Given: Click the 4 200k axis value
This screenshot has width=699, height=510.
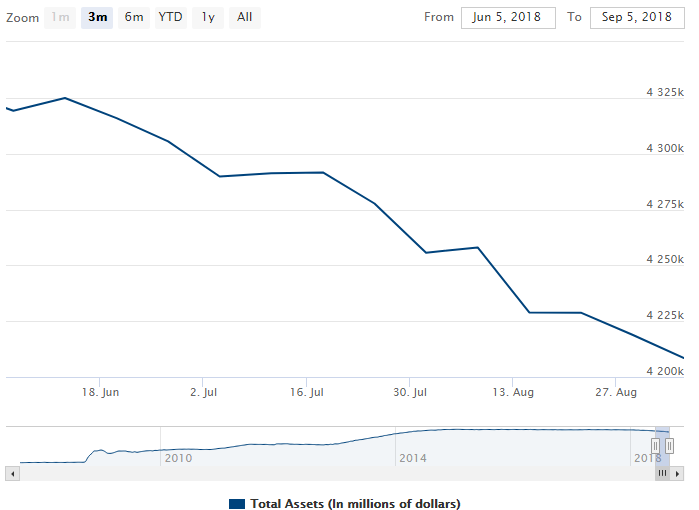Looking at the screenshot, I should pyautogui.click(x=665, y=371).
